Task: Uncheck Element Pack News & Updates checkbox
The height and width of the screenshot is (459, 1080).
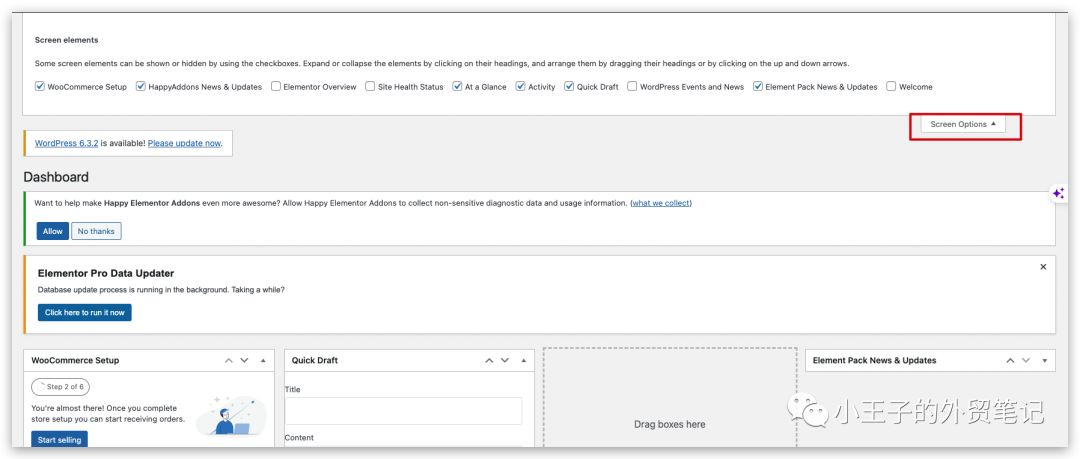Action: (x=758, y=87)
